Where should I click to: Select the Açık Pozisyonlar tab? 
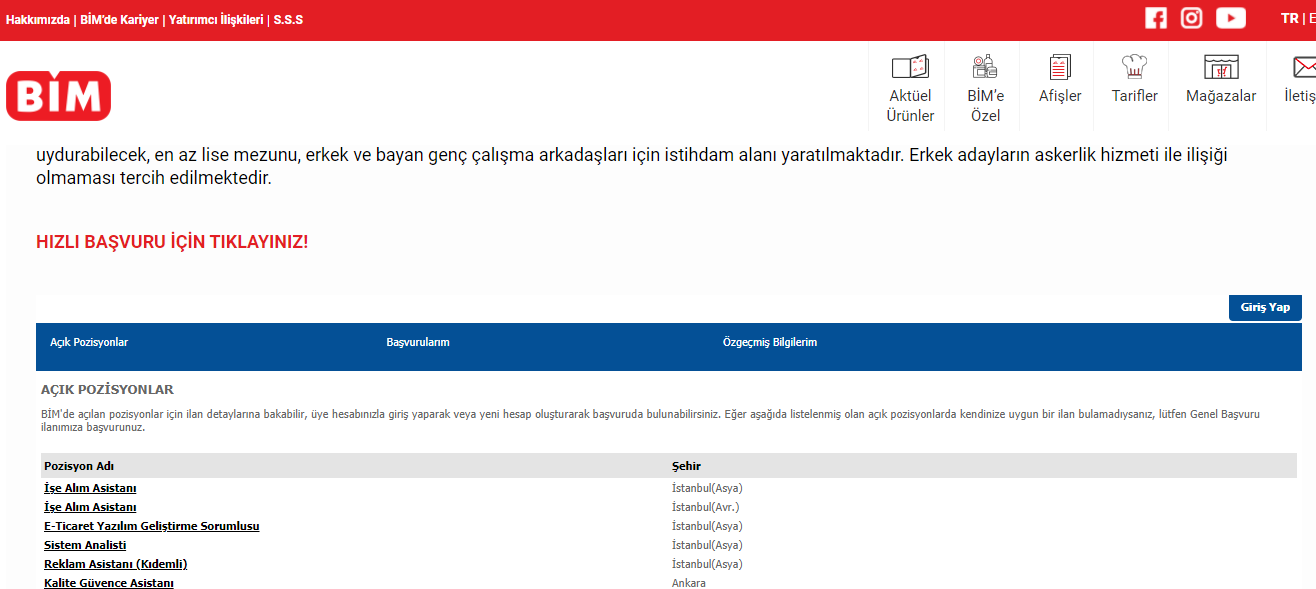click(x=89, y=342)
